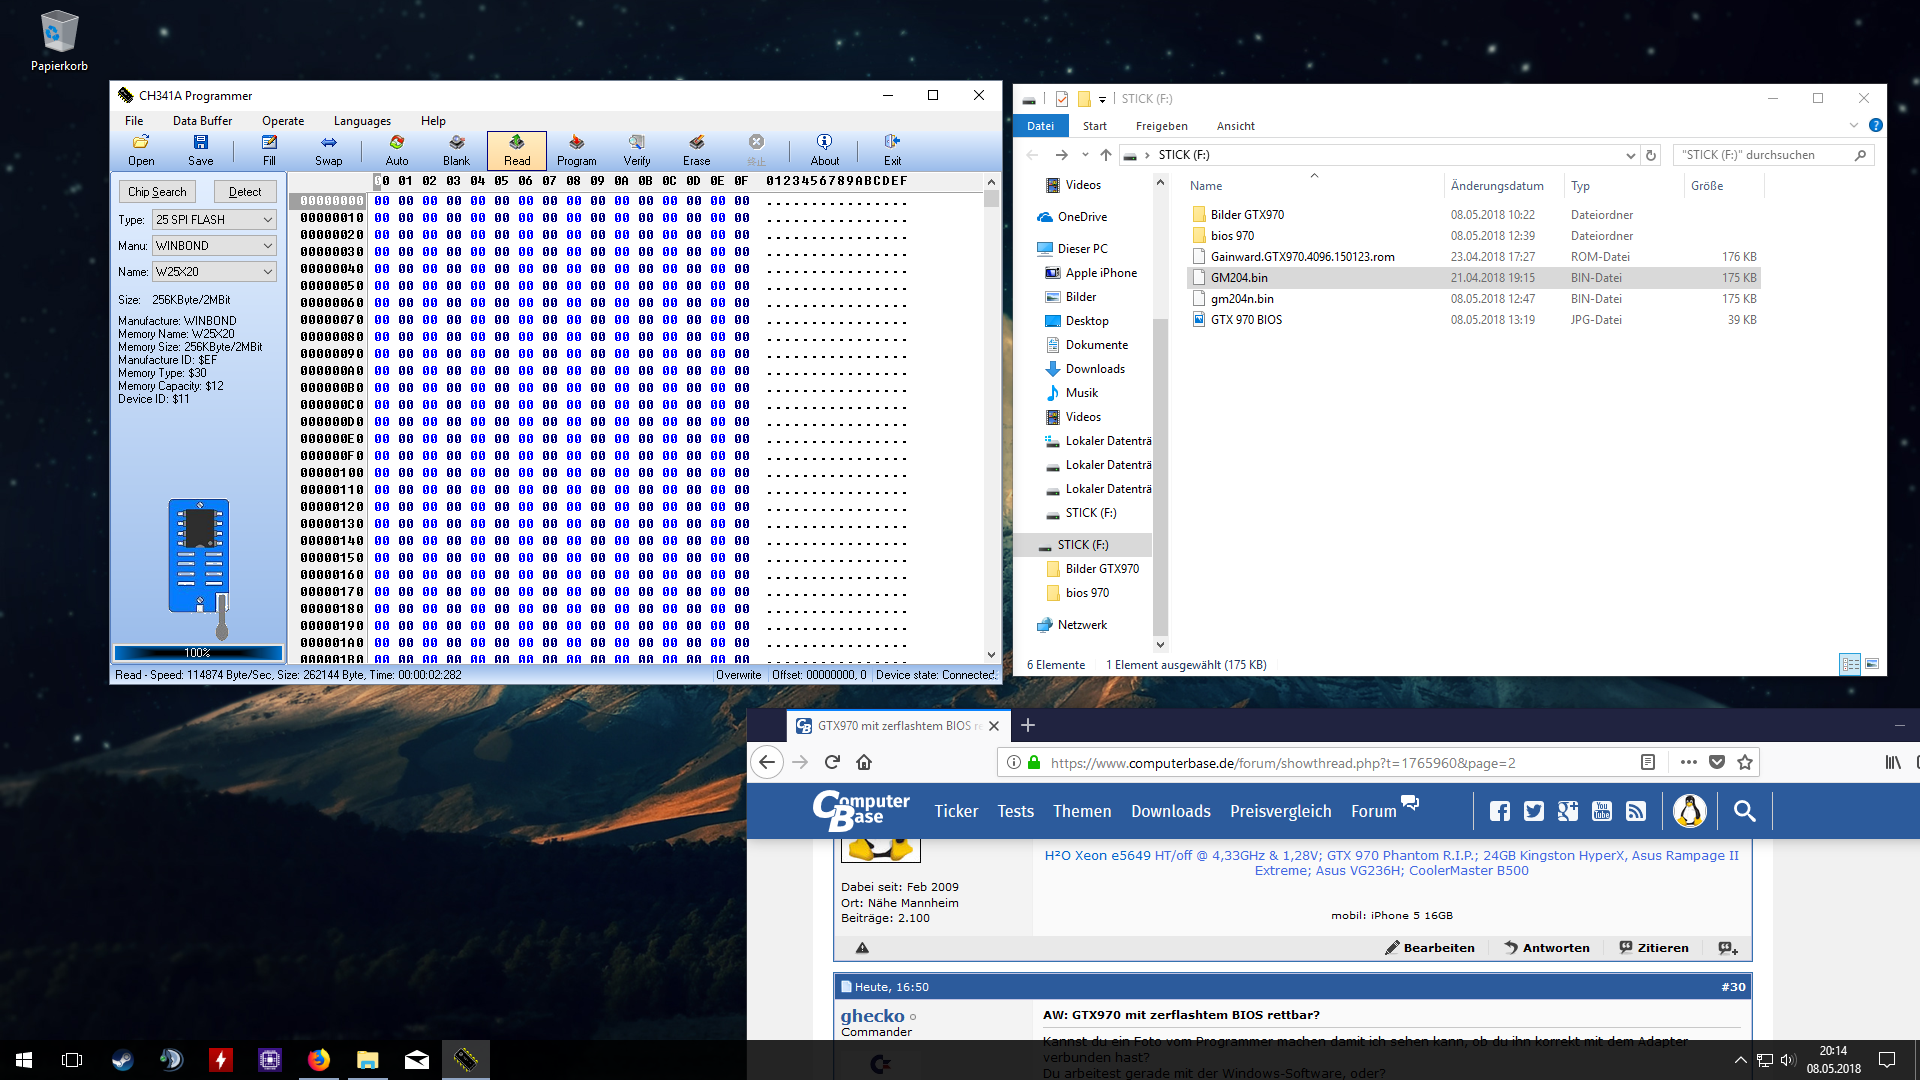Click the Detect button
The image size is (1920, 1080).
coord(245,192)
